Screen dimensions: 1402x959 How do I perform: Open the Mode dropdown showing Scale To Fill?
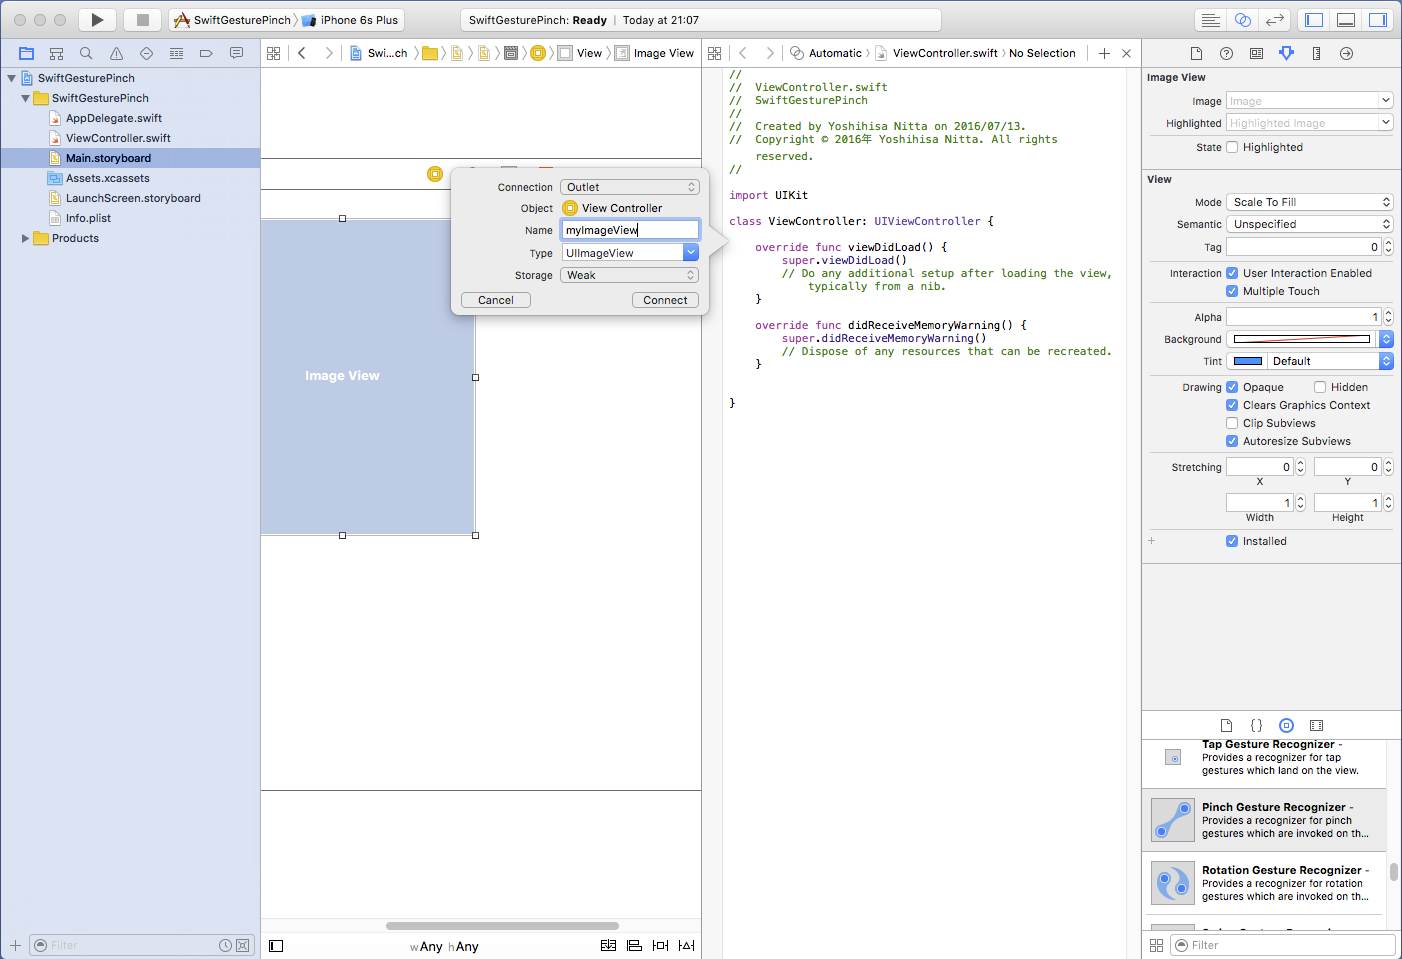click(1309, 202)
